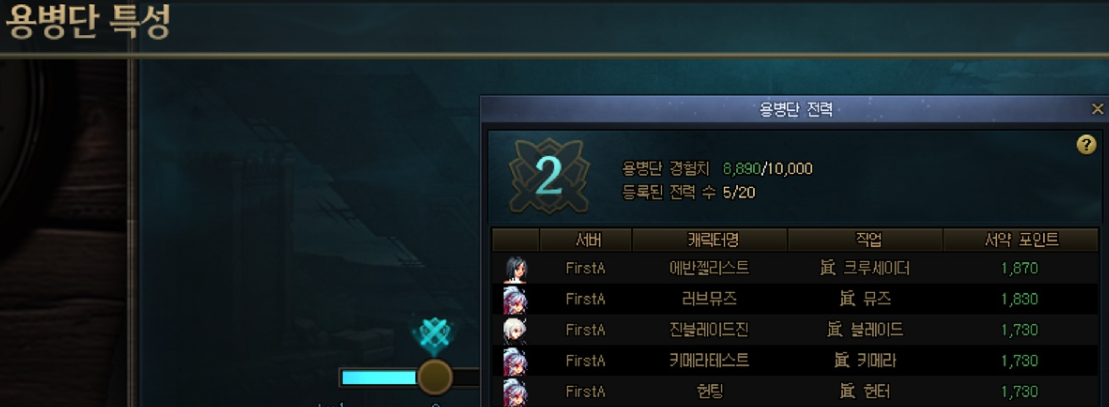Click the 러브뮤즈 character portrait
1109x407 pixels.
516,299
